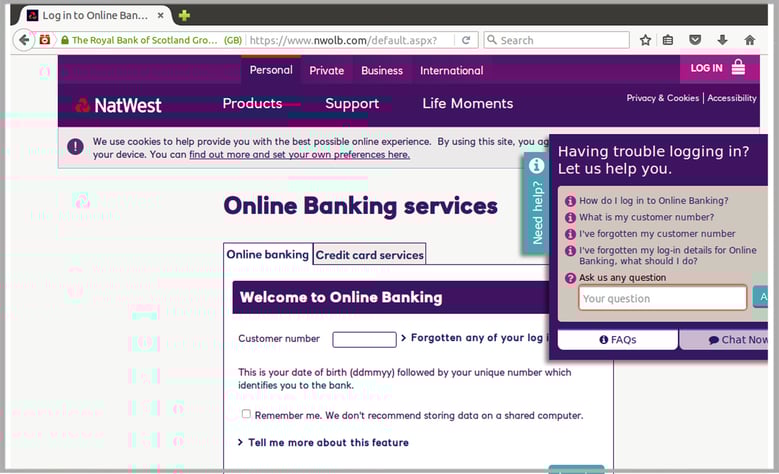Click the orange extension icon beside back button

click(x=45, y=40)
